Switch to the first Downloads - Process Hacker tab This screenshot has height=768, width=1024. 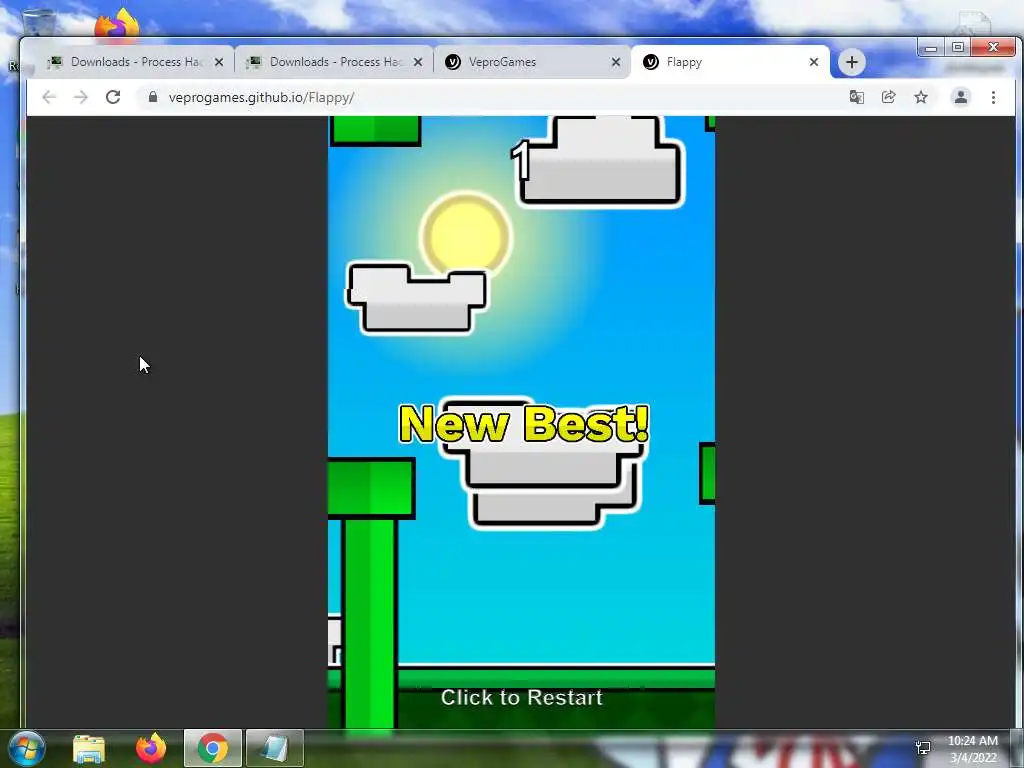134,62
